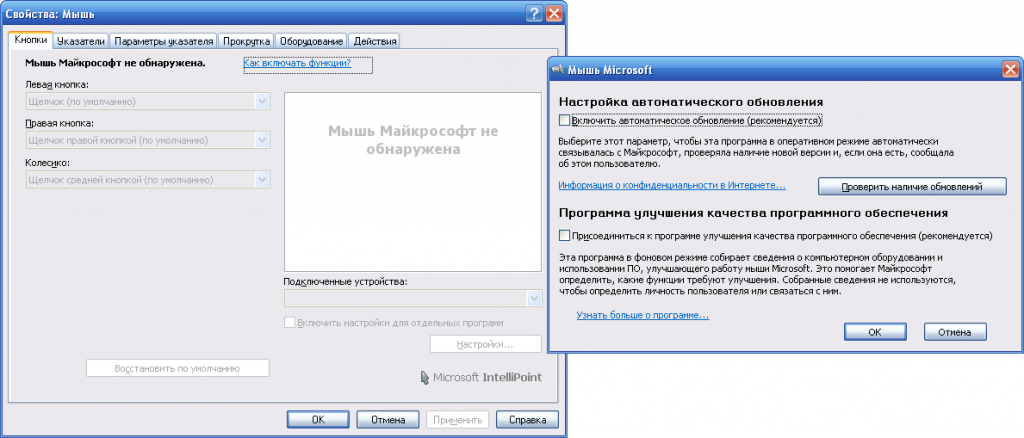Click Отмена in Свойства: Мышь window

387,419
